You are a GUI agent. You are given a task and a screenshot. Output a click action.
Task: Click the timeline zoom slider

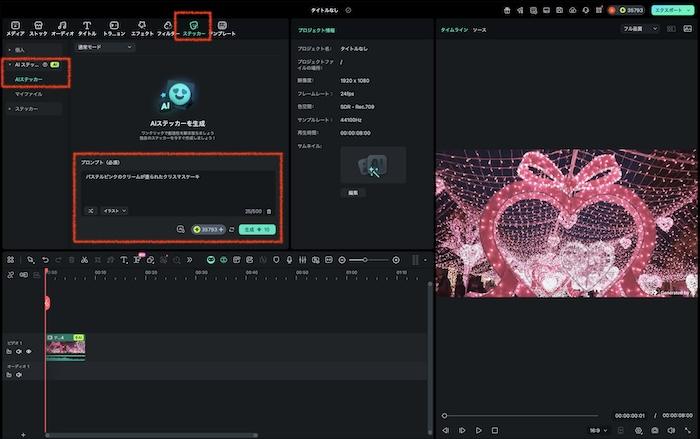click(x=367, y=260)
